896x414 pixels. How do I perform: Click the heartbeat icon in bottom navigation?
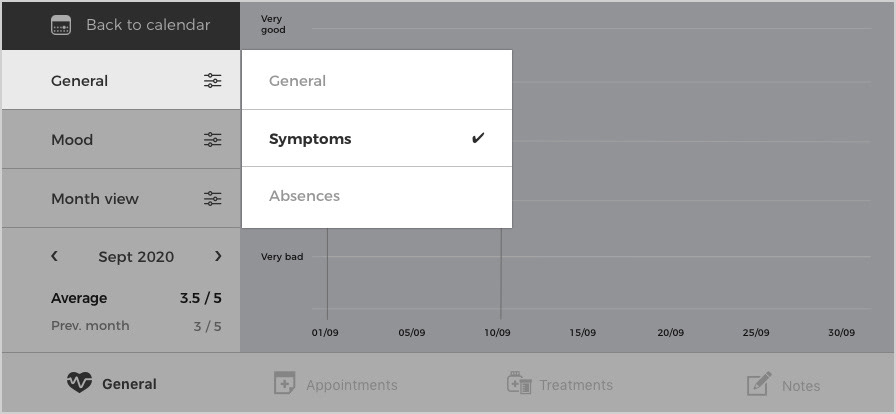pyautogui.click(x=79, y=382)
